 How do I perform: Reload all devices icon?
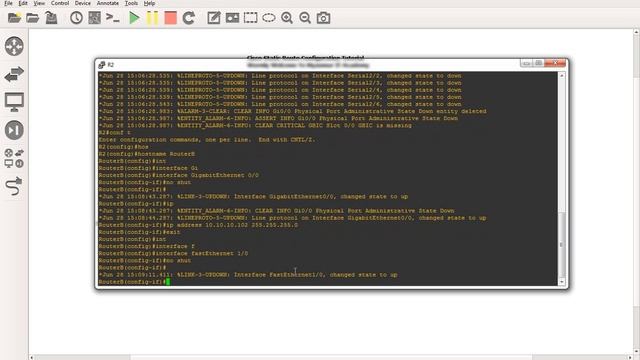(189, 18)
